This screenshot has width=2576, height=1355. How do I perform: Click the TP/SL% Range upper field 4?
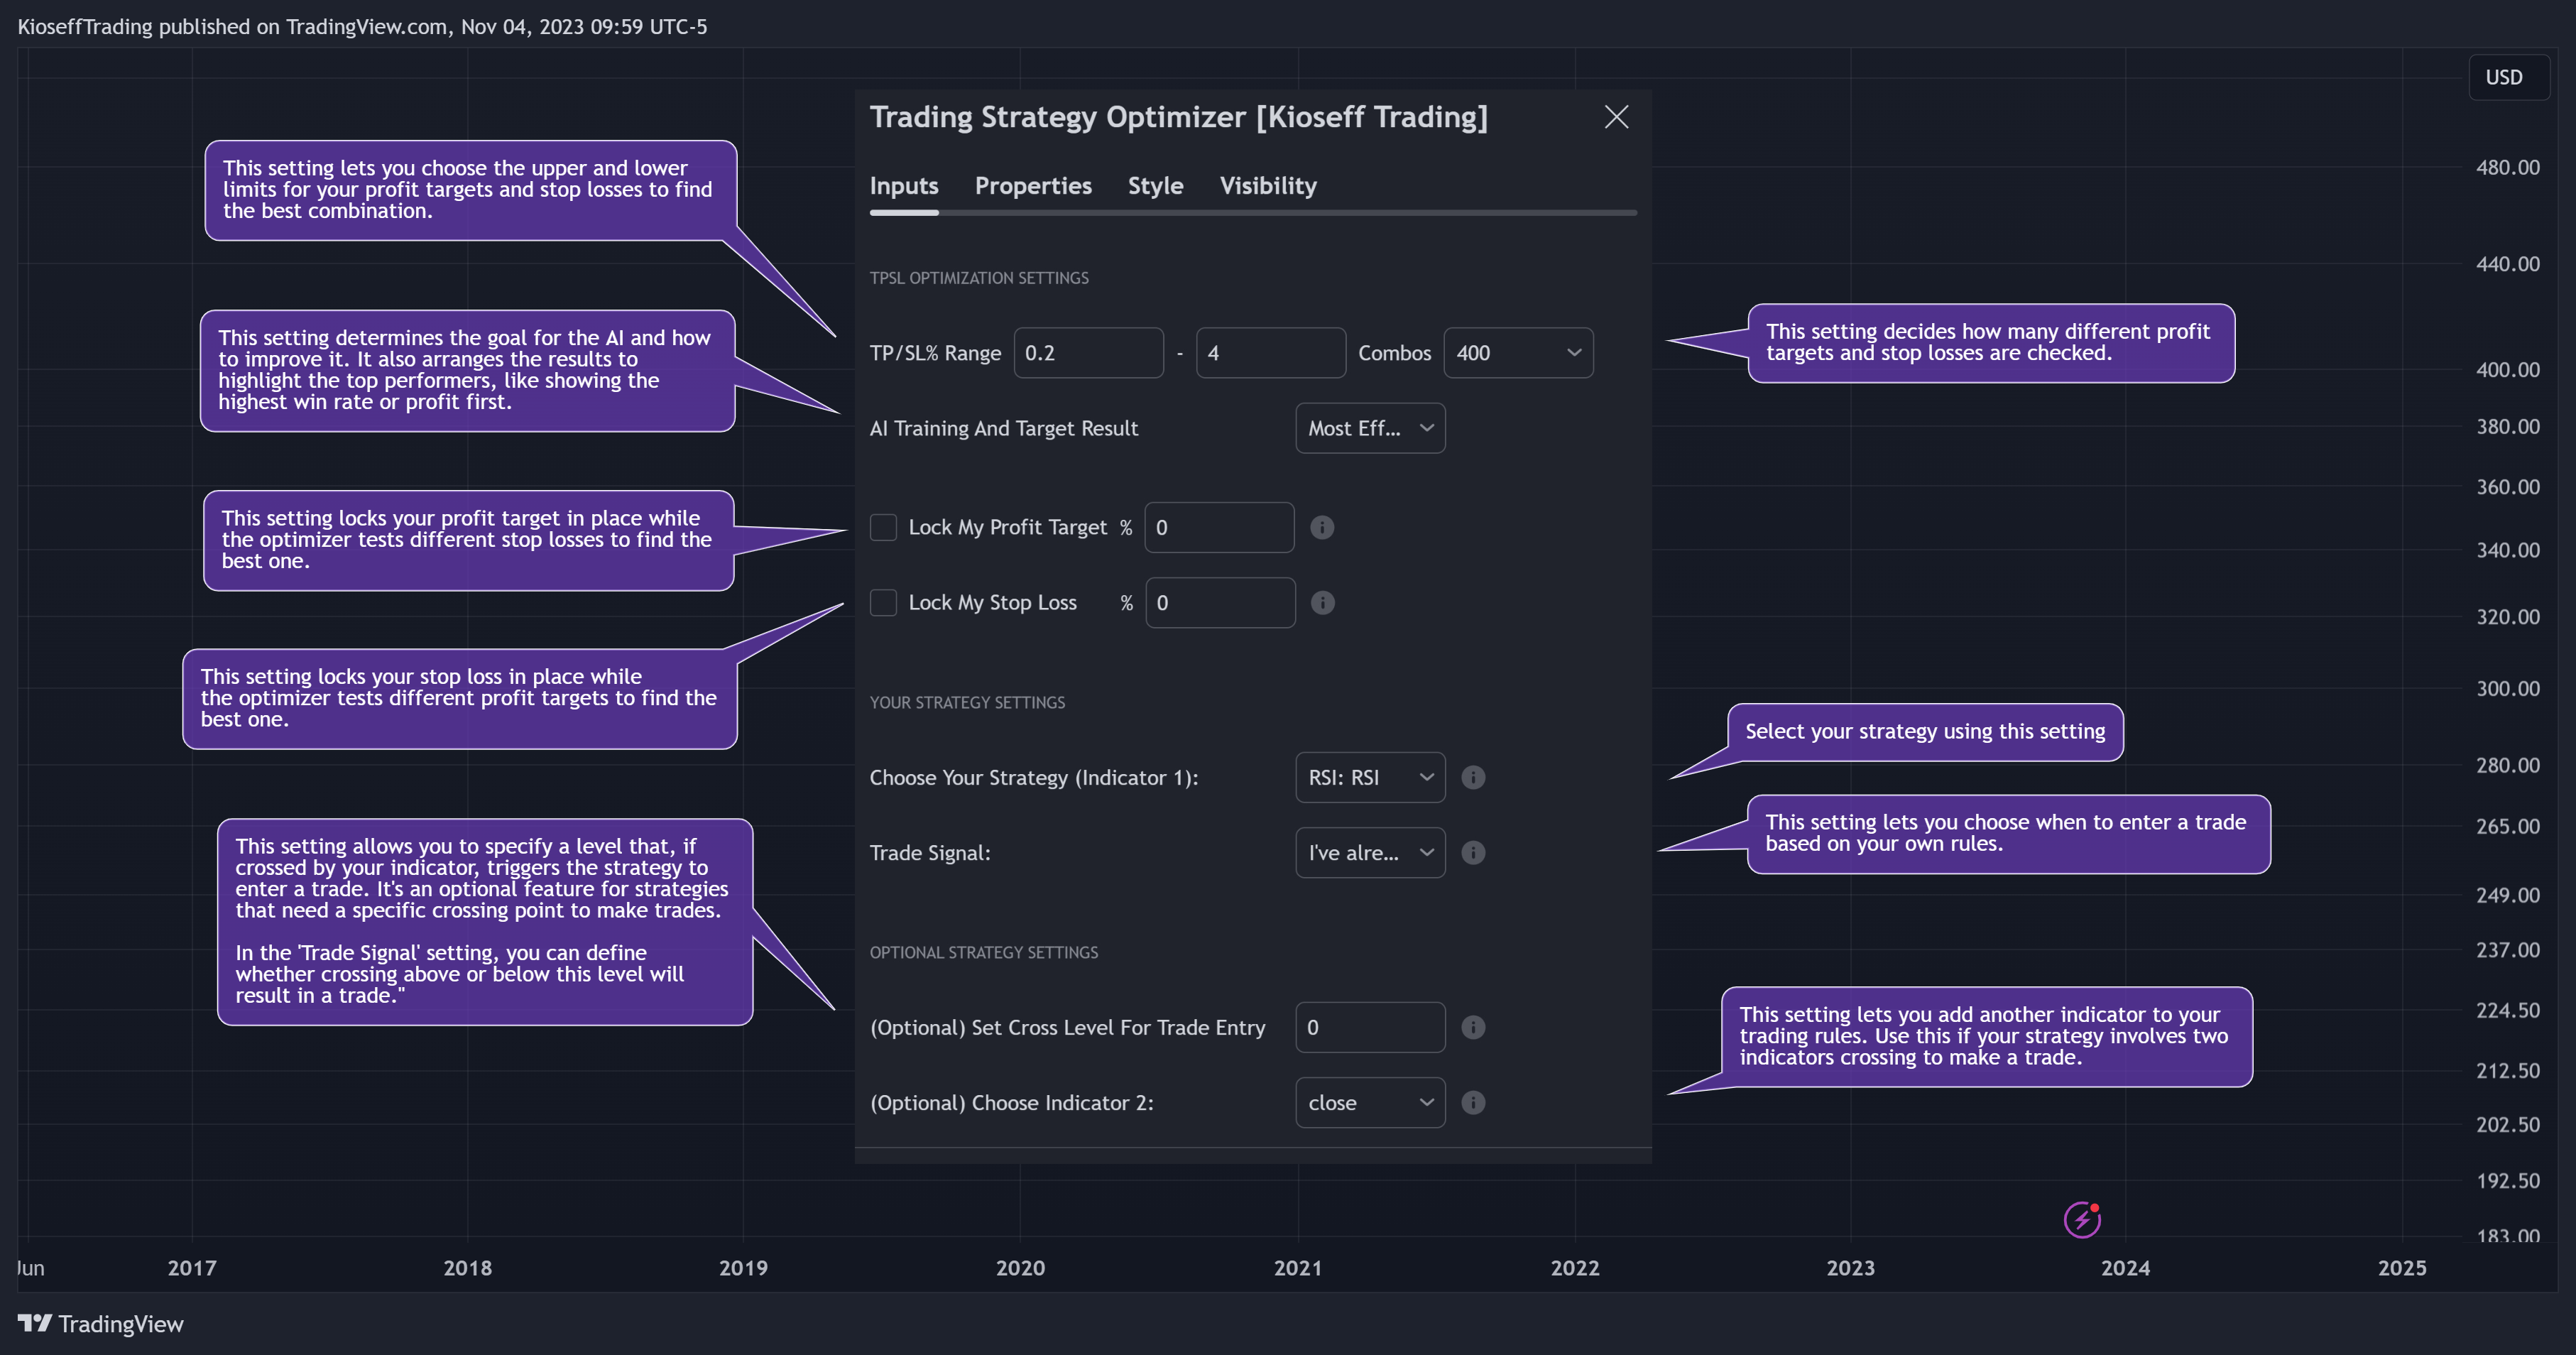1270,352
